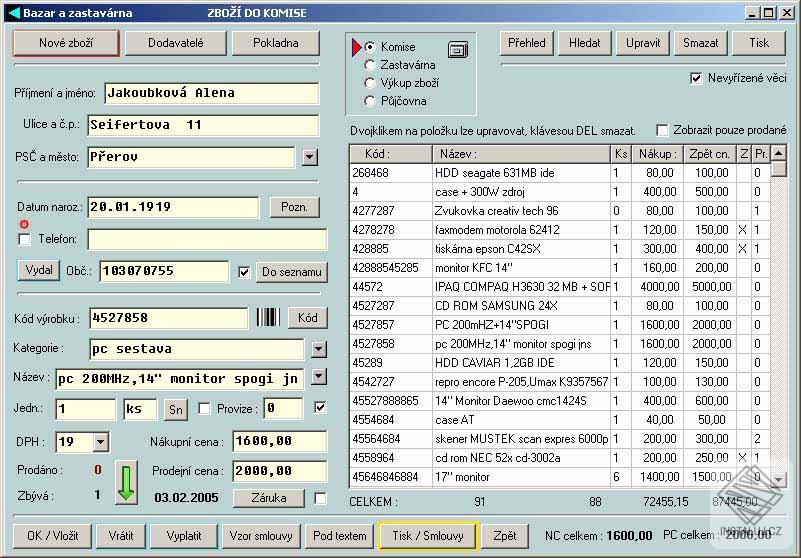801x558 pixels.
Task: Click the barcode icon beside product code
Action: 267,318
